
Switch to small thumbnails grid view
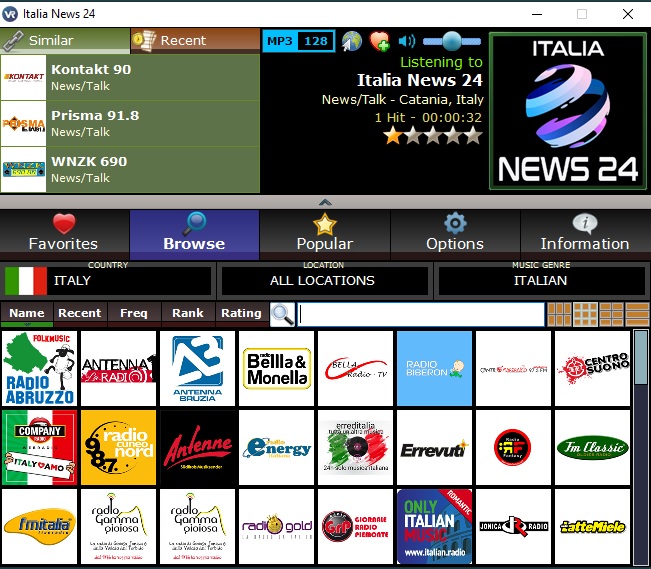pos(559,314)
